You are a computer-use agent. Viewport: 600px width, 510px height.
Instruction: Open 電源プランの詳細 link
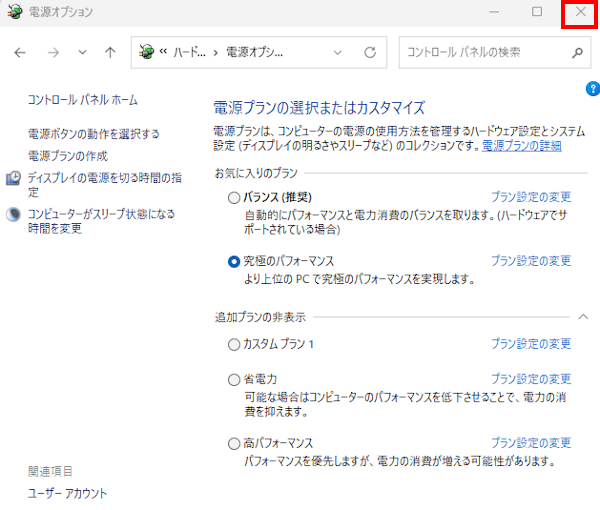tap(521, 146)
